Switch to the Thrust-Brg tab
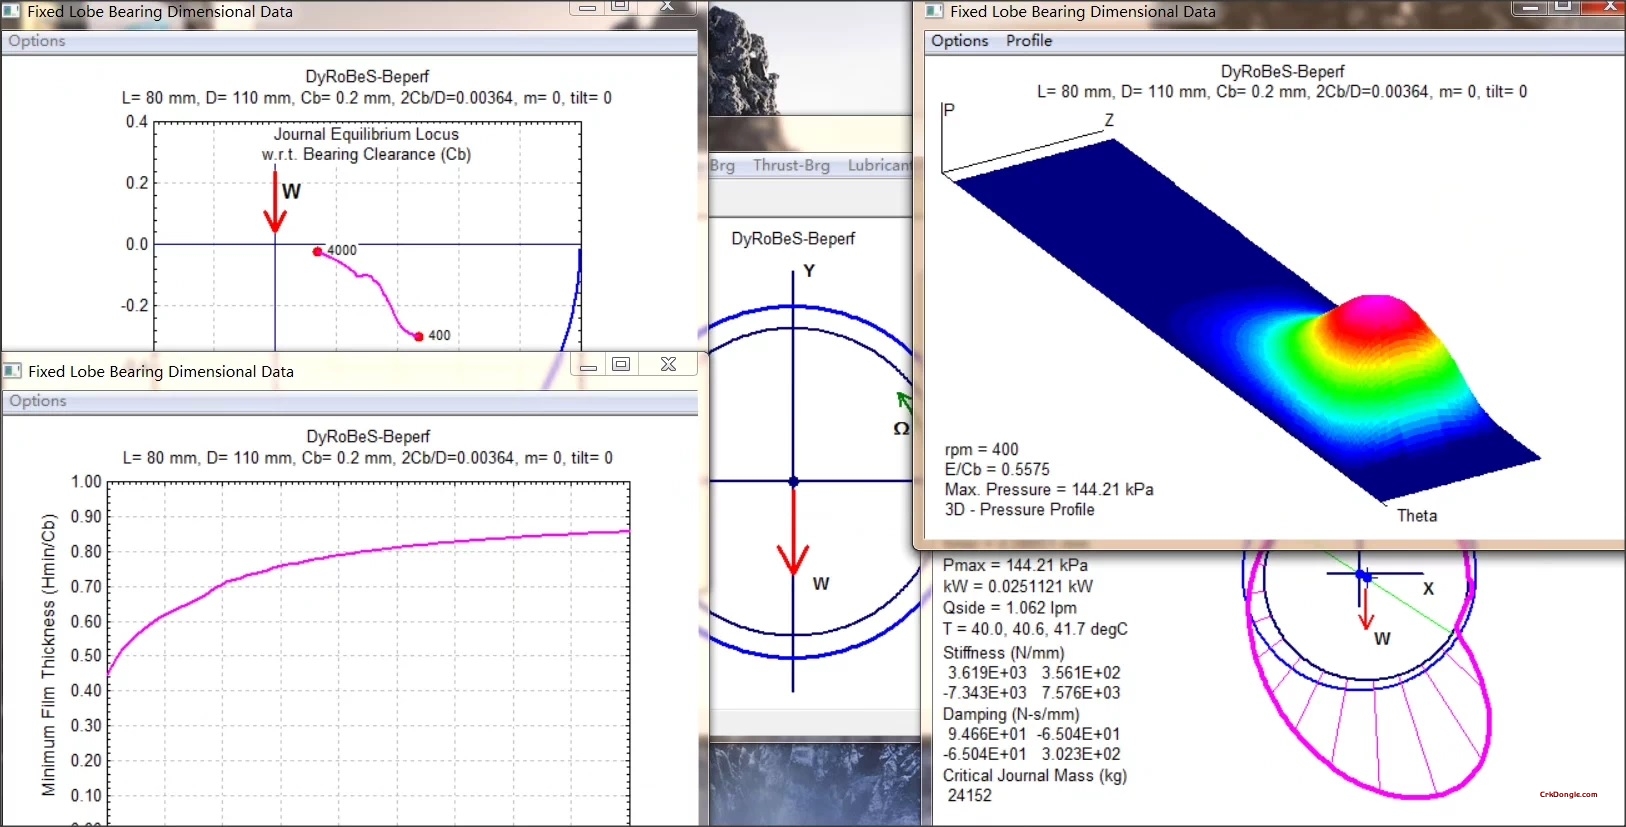1626x827 pixels. click(791, 166)
